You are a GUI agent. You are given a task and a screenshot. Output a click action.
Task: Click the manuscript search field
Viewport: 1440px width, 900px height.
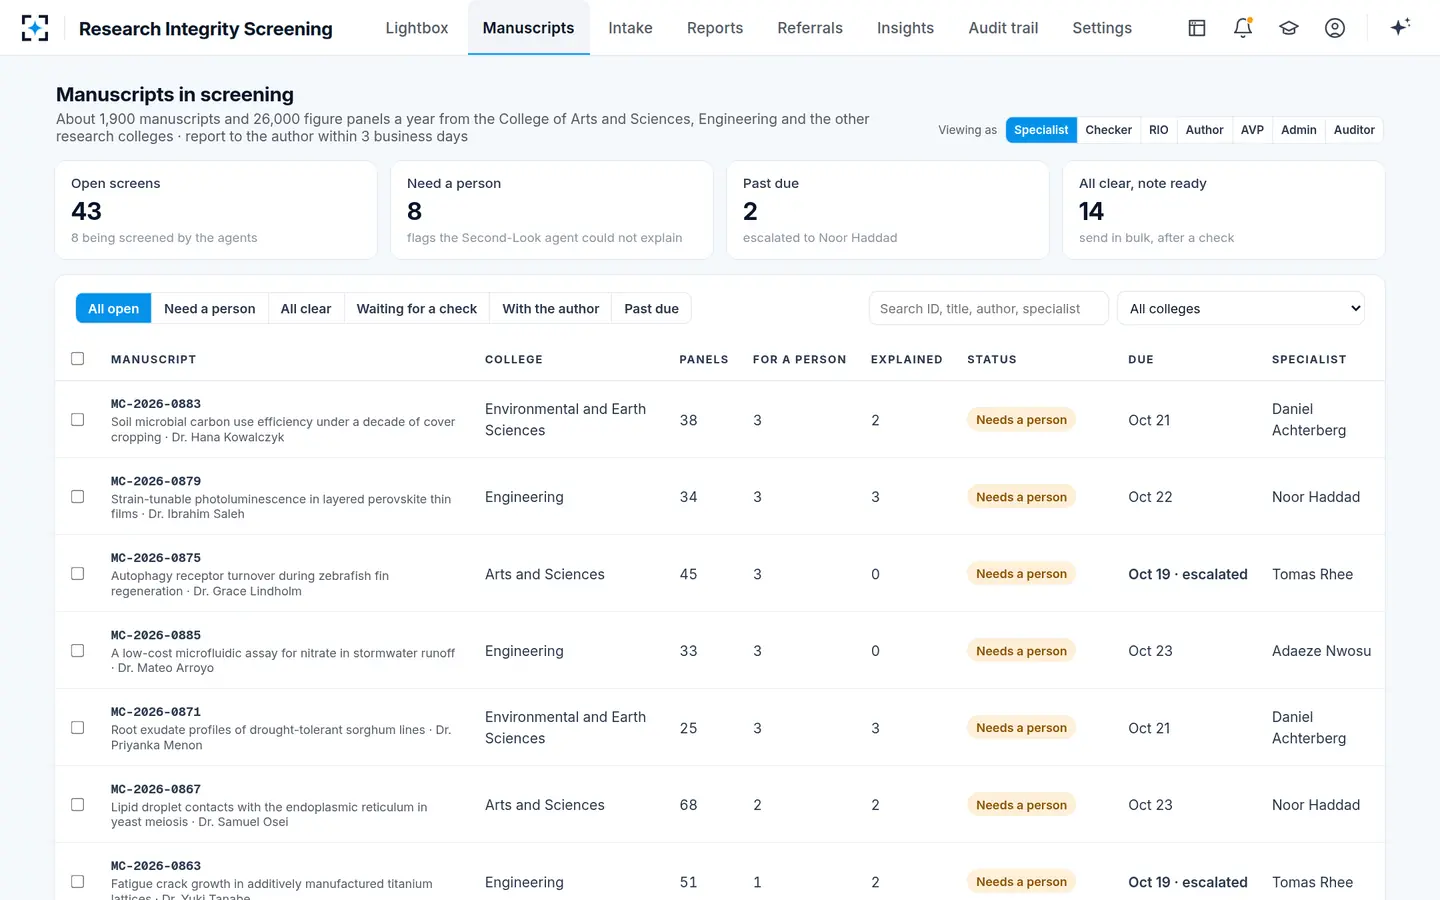(989, 309)
